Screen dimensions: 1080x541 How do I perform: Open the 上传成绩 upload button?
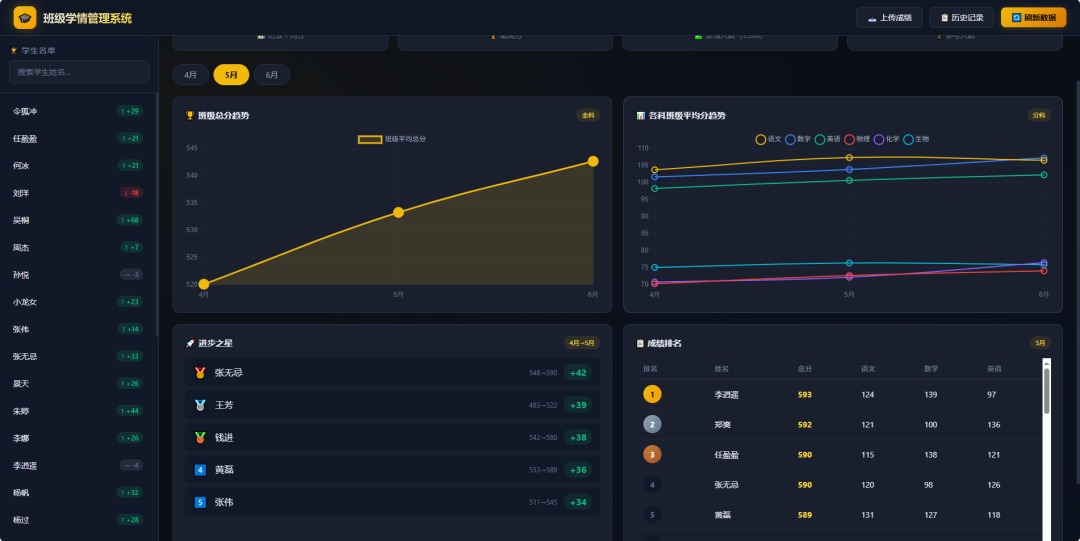click(889, 18)
